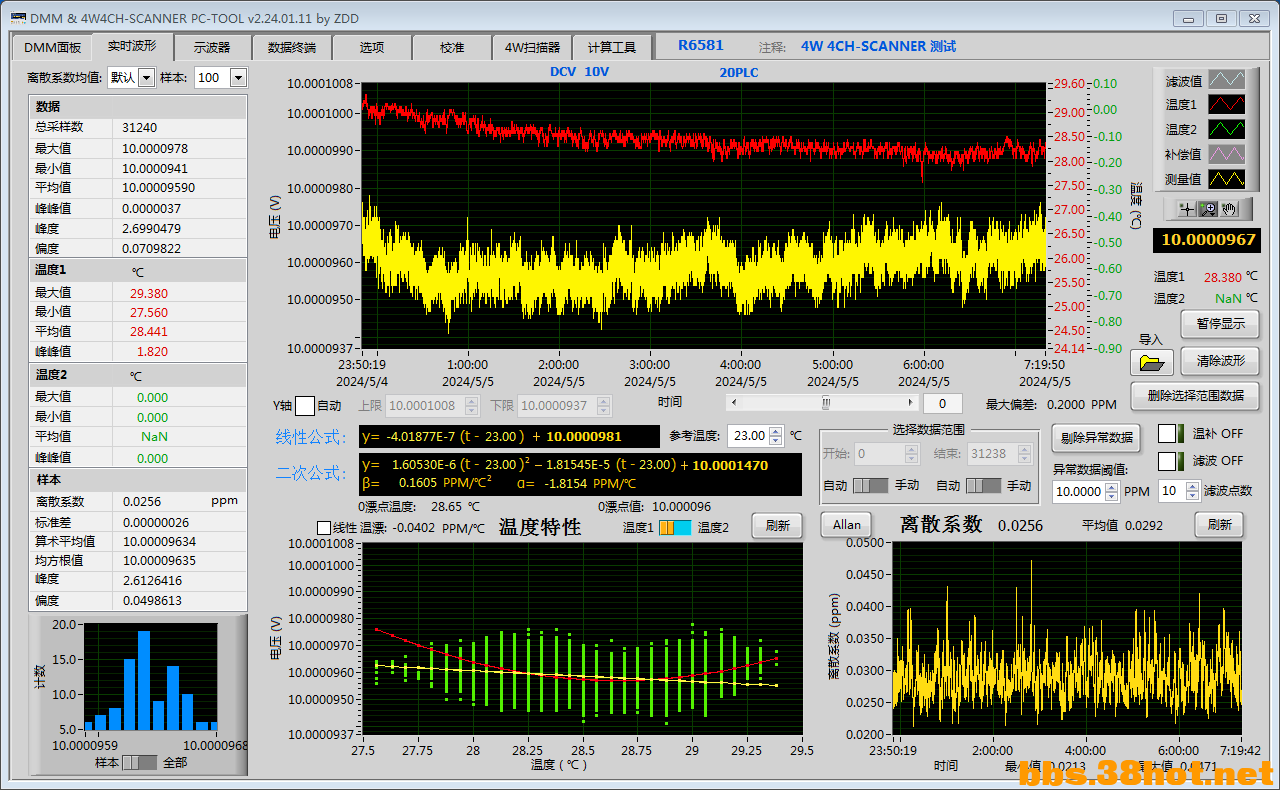
Task: Open the 计算工具 tab
Action: click(612, 47)
